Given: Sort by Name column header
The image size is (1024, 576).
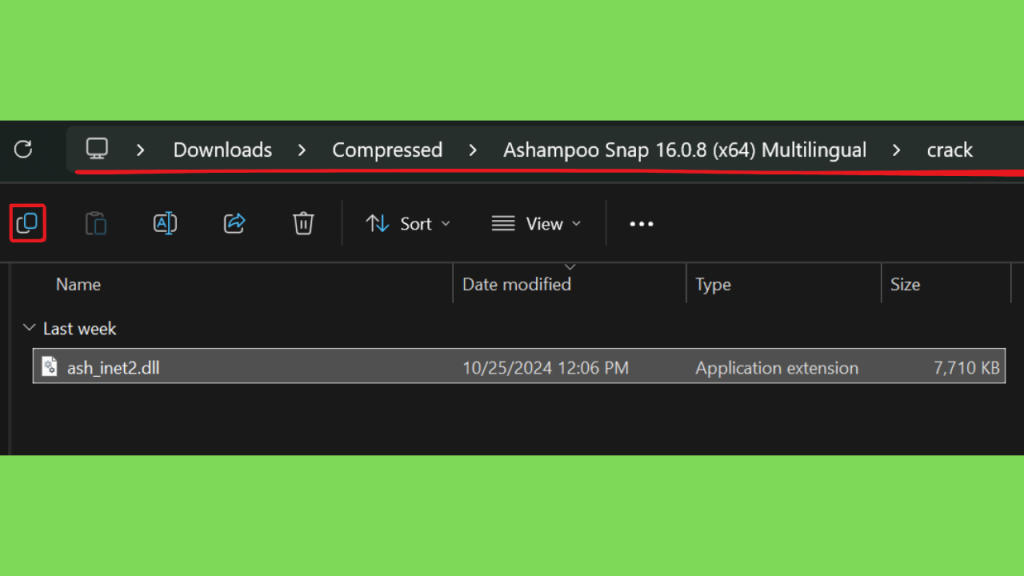Looking at the screenshot, I should click(x=78, y=285).
